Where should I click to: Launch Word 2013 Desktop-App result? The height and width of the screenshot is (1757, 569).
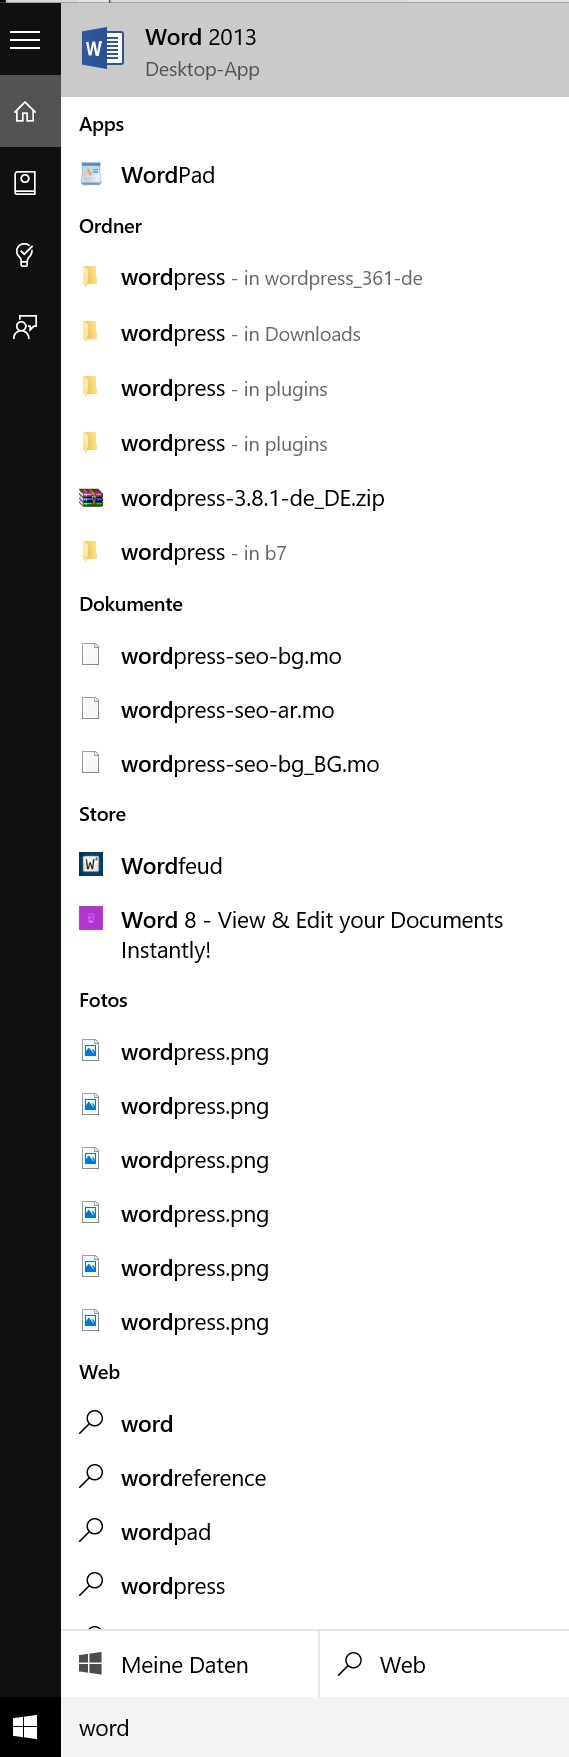tap(315, 50)
